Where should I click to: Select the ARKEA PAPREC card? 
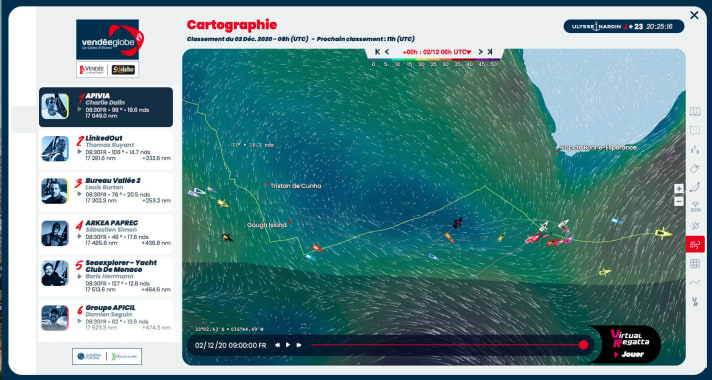(x=106, y=234)
